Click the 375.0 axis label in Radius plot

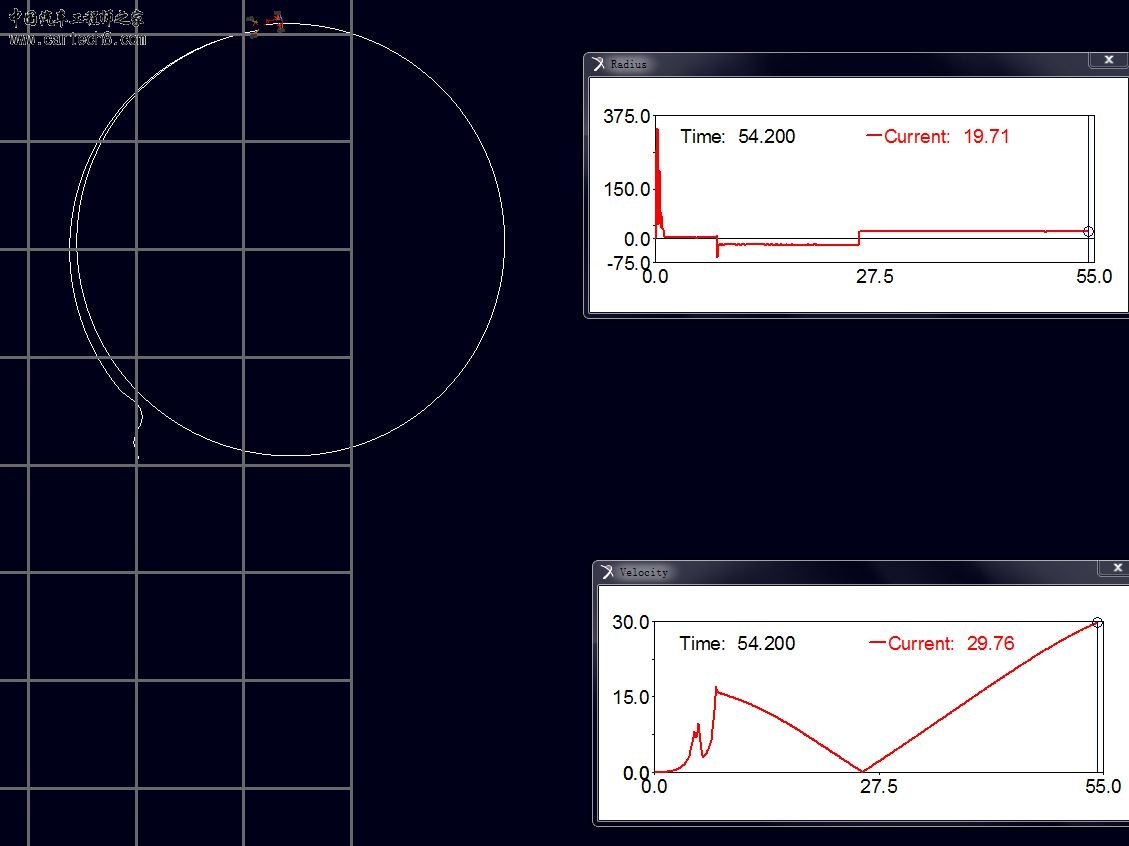[626, 117]
